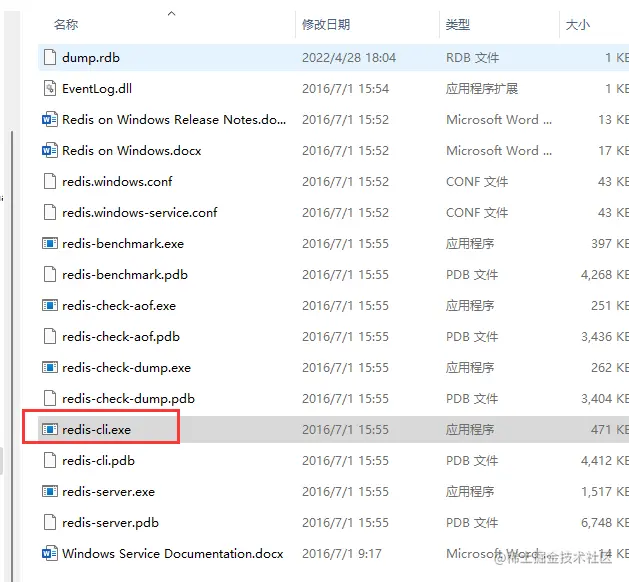Select the file name redis-check-dump.exe
This screenshot has height=582, width=629.
coord(126,368)
